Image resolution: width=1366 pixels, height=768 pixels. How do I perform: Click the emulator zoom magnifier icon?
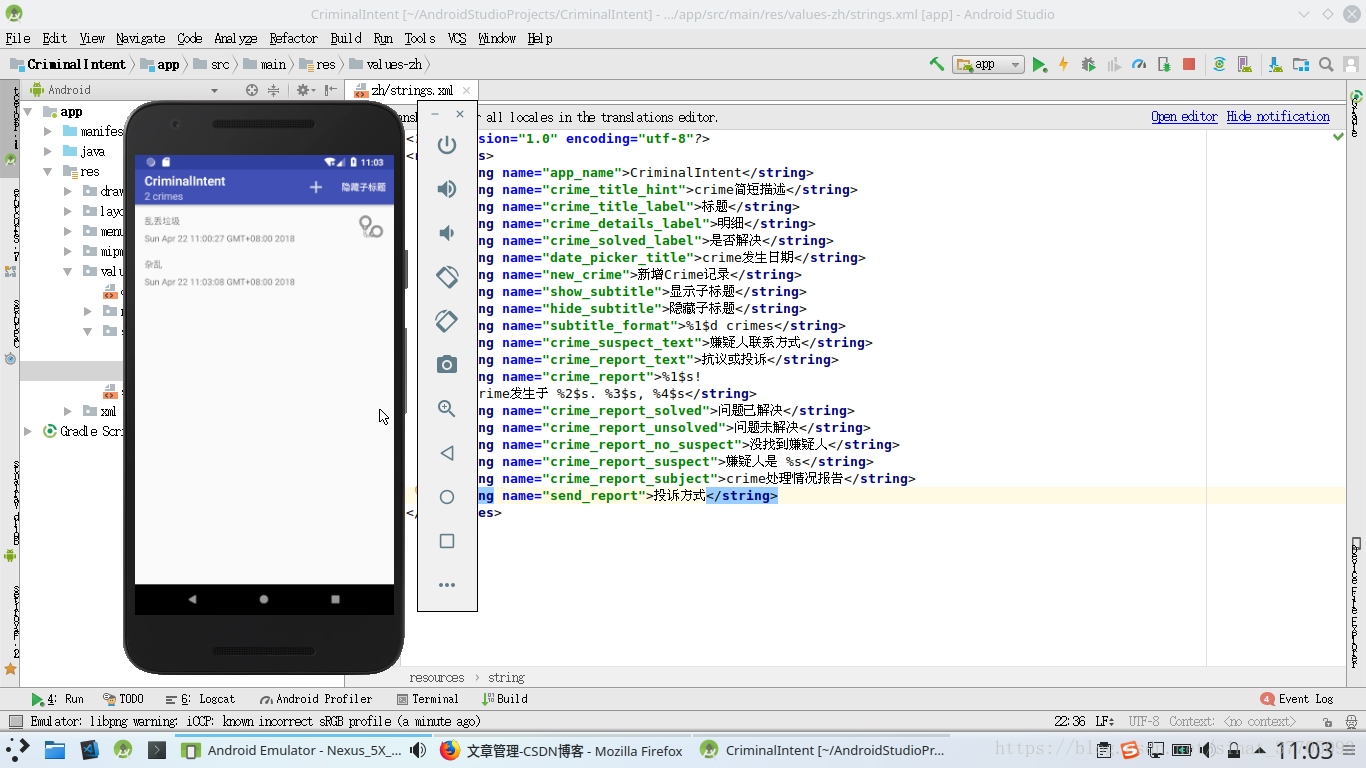[x=447, y=409]
